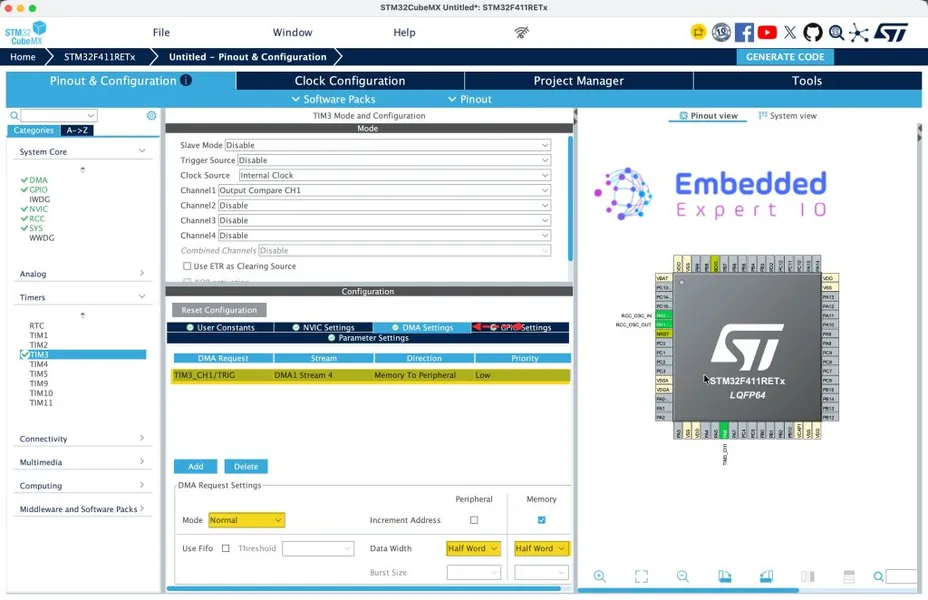Switch to A->Z sorting button
This screenshot has width=928, height=600.
click(77, 130)
